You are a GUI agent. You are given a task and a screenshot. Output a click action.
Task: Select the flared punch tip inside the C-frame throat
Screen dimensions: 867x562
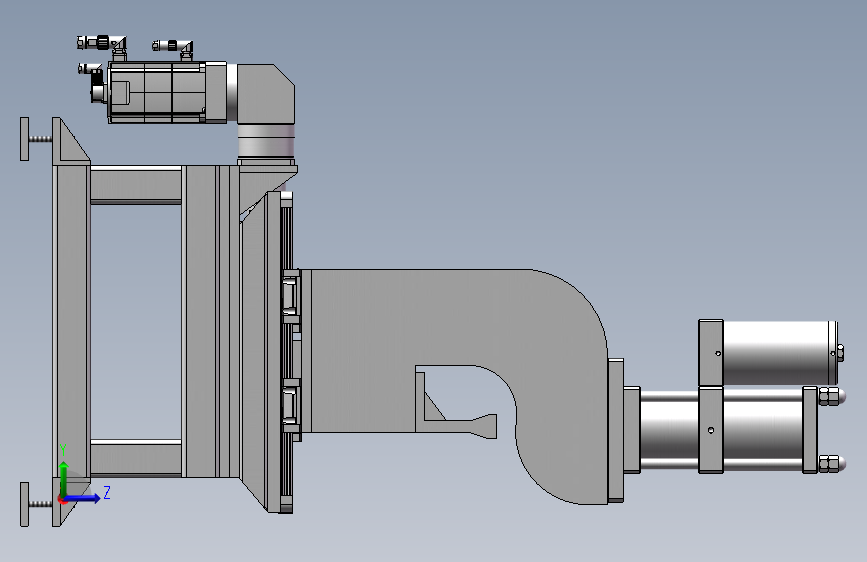[x=484, y=426]
